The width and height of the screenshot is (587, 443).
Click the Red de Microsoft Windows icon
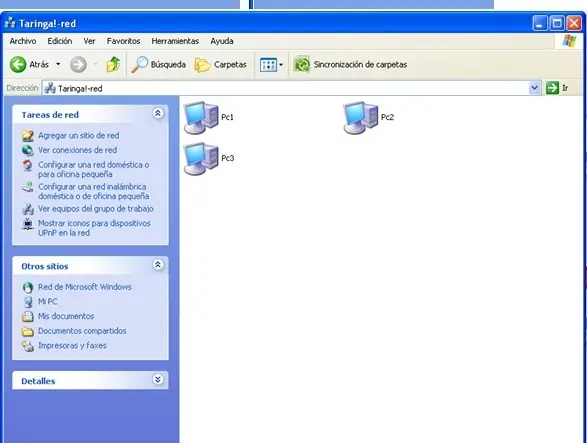pos(28,287)
